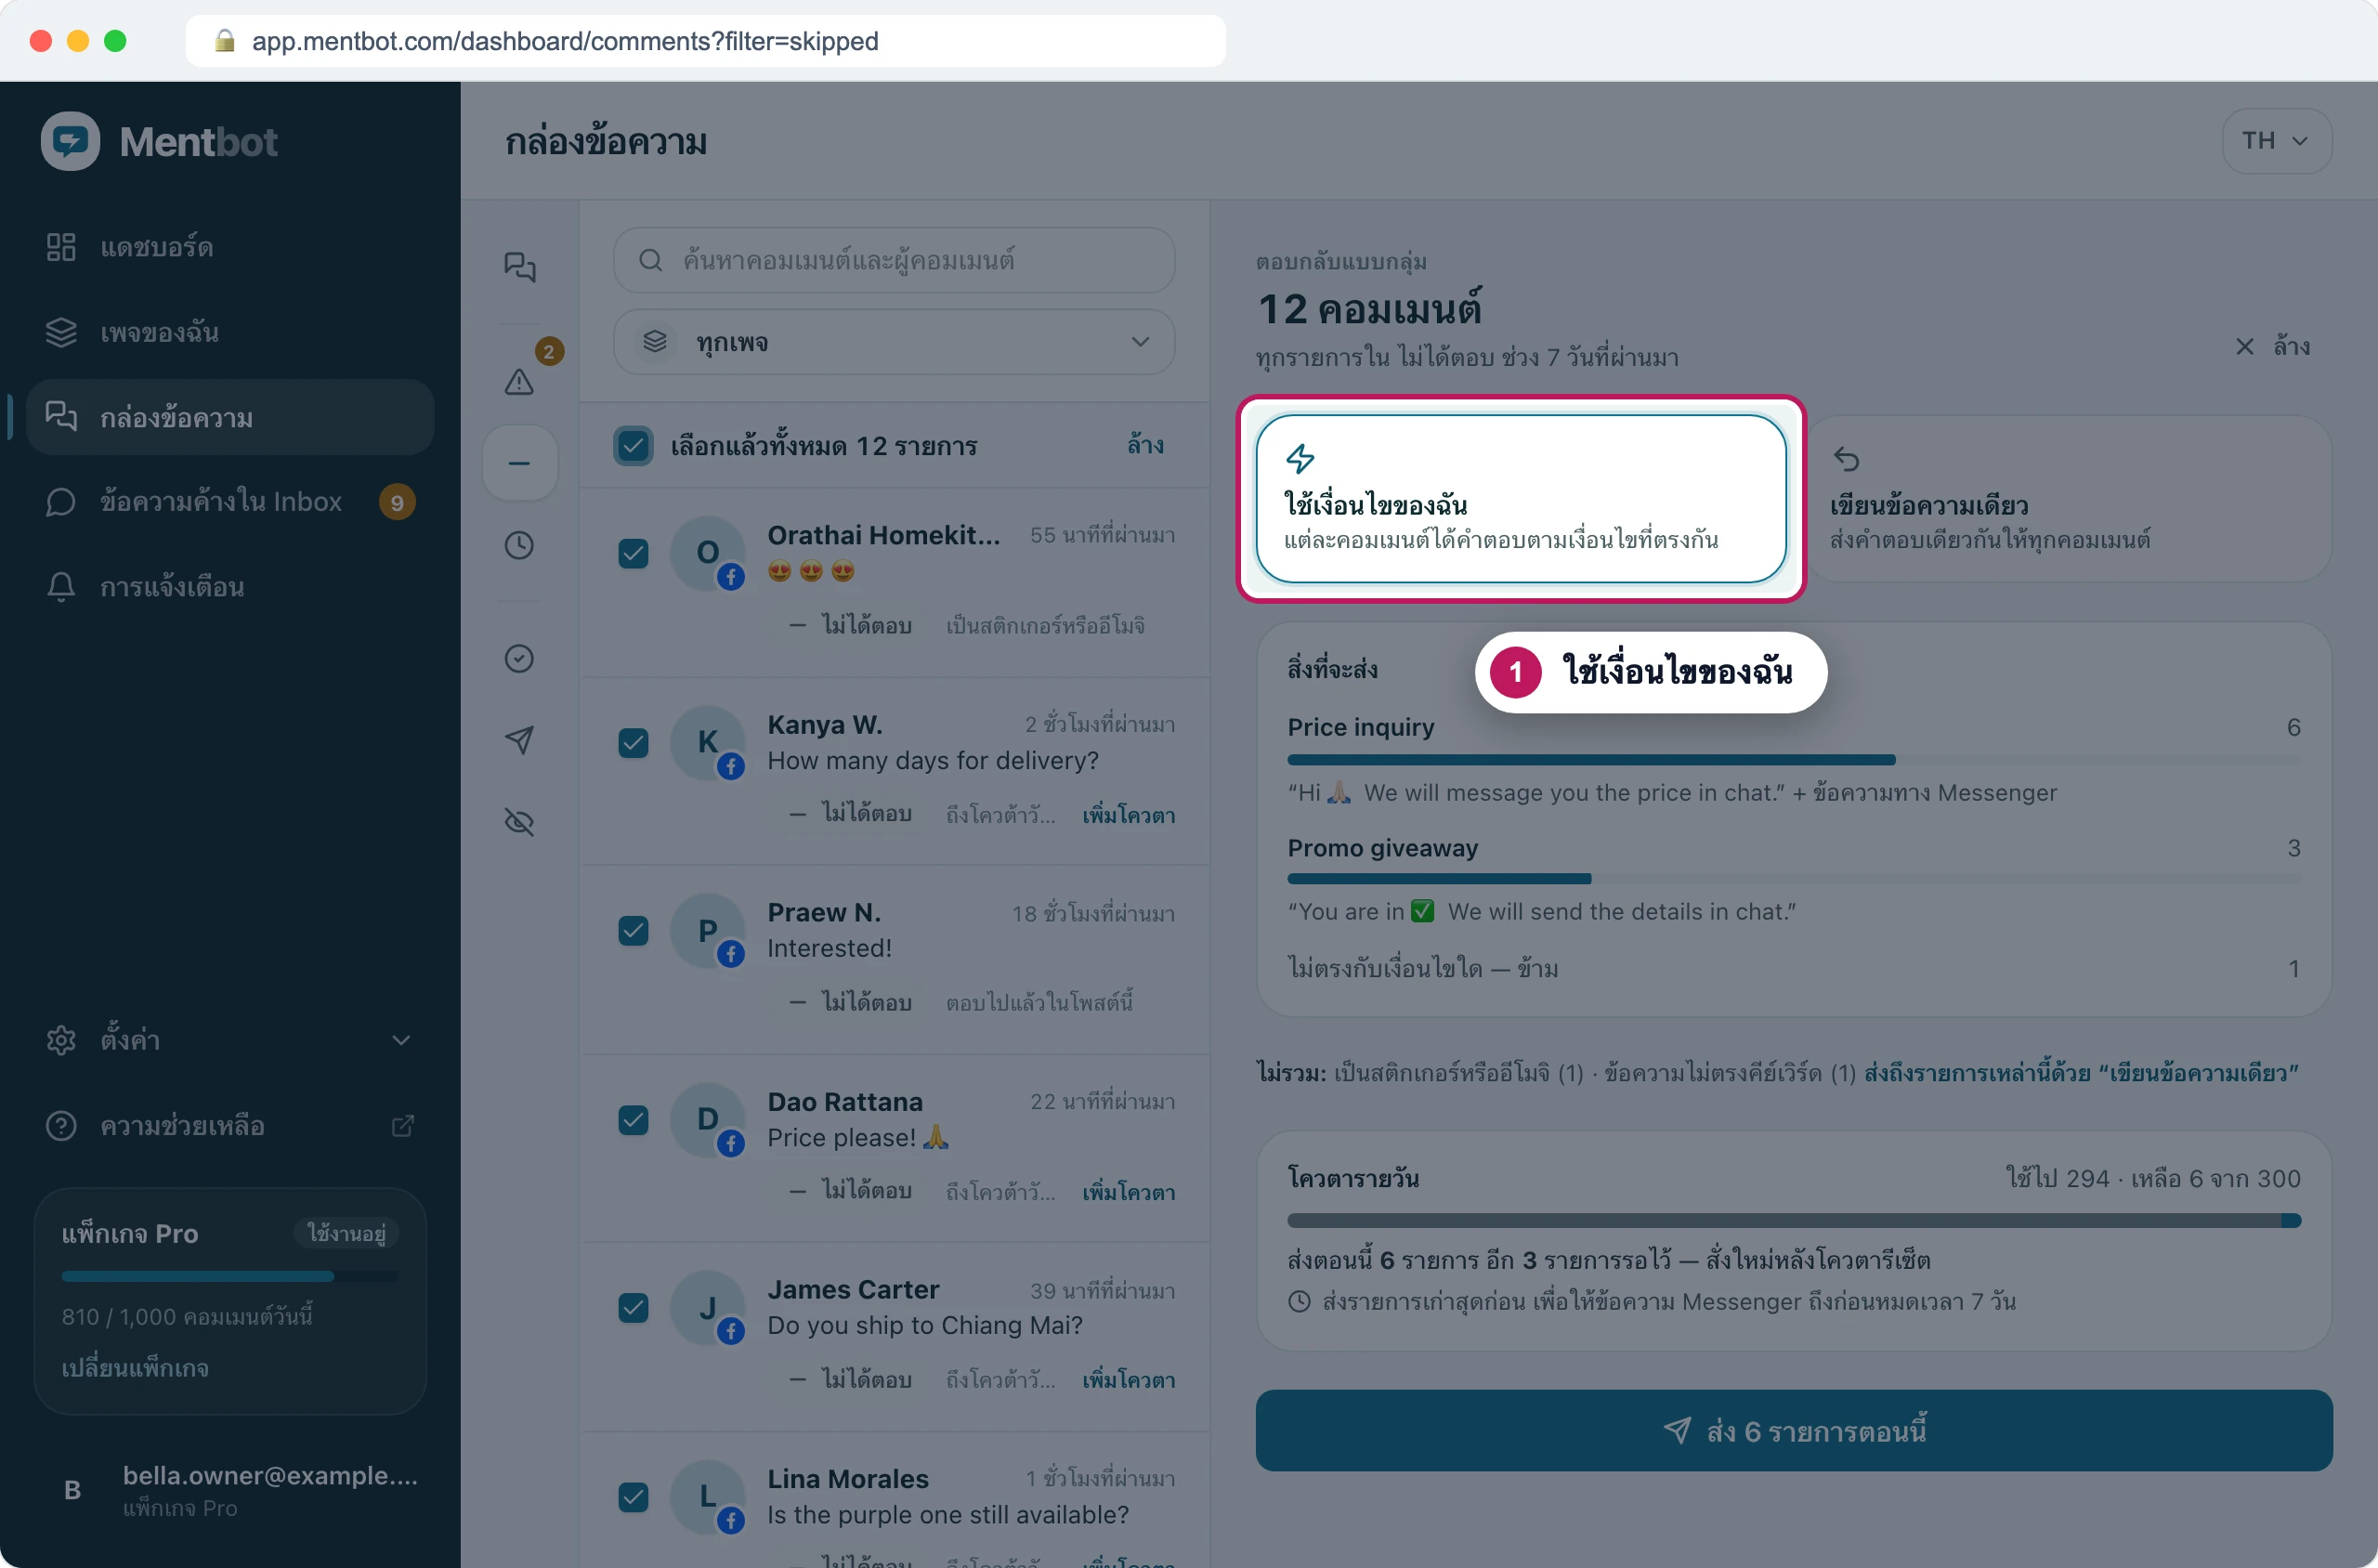This screenshot has height=1568, width=2378.
Task: Click เพิ่มโควตา in Kanya W. row
Action: (x=1129, y=815)
